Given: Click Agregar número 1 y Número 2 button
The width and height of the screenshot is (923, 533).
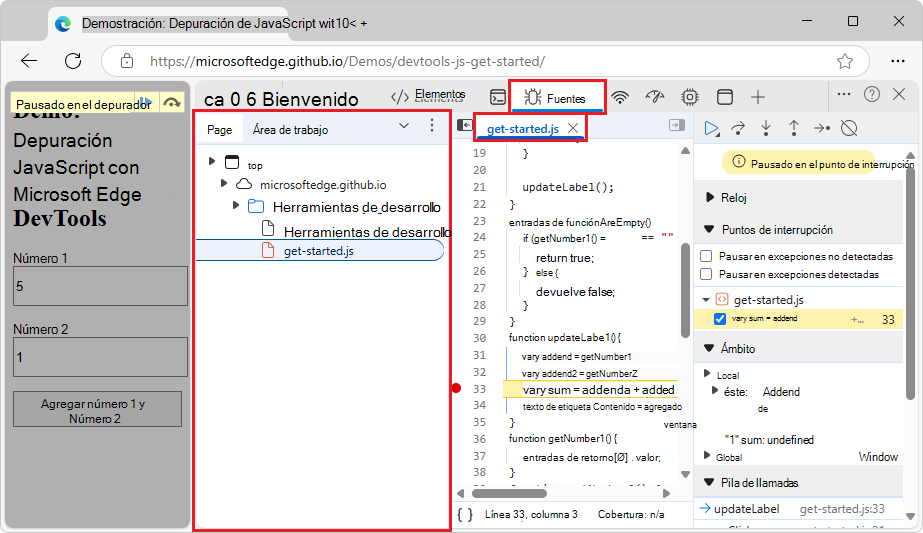Looking at the screenshot, I should (x=98, y=409).
